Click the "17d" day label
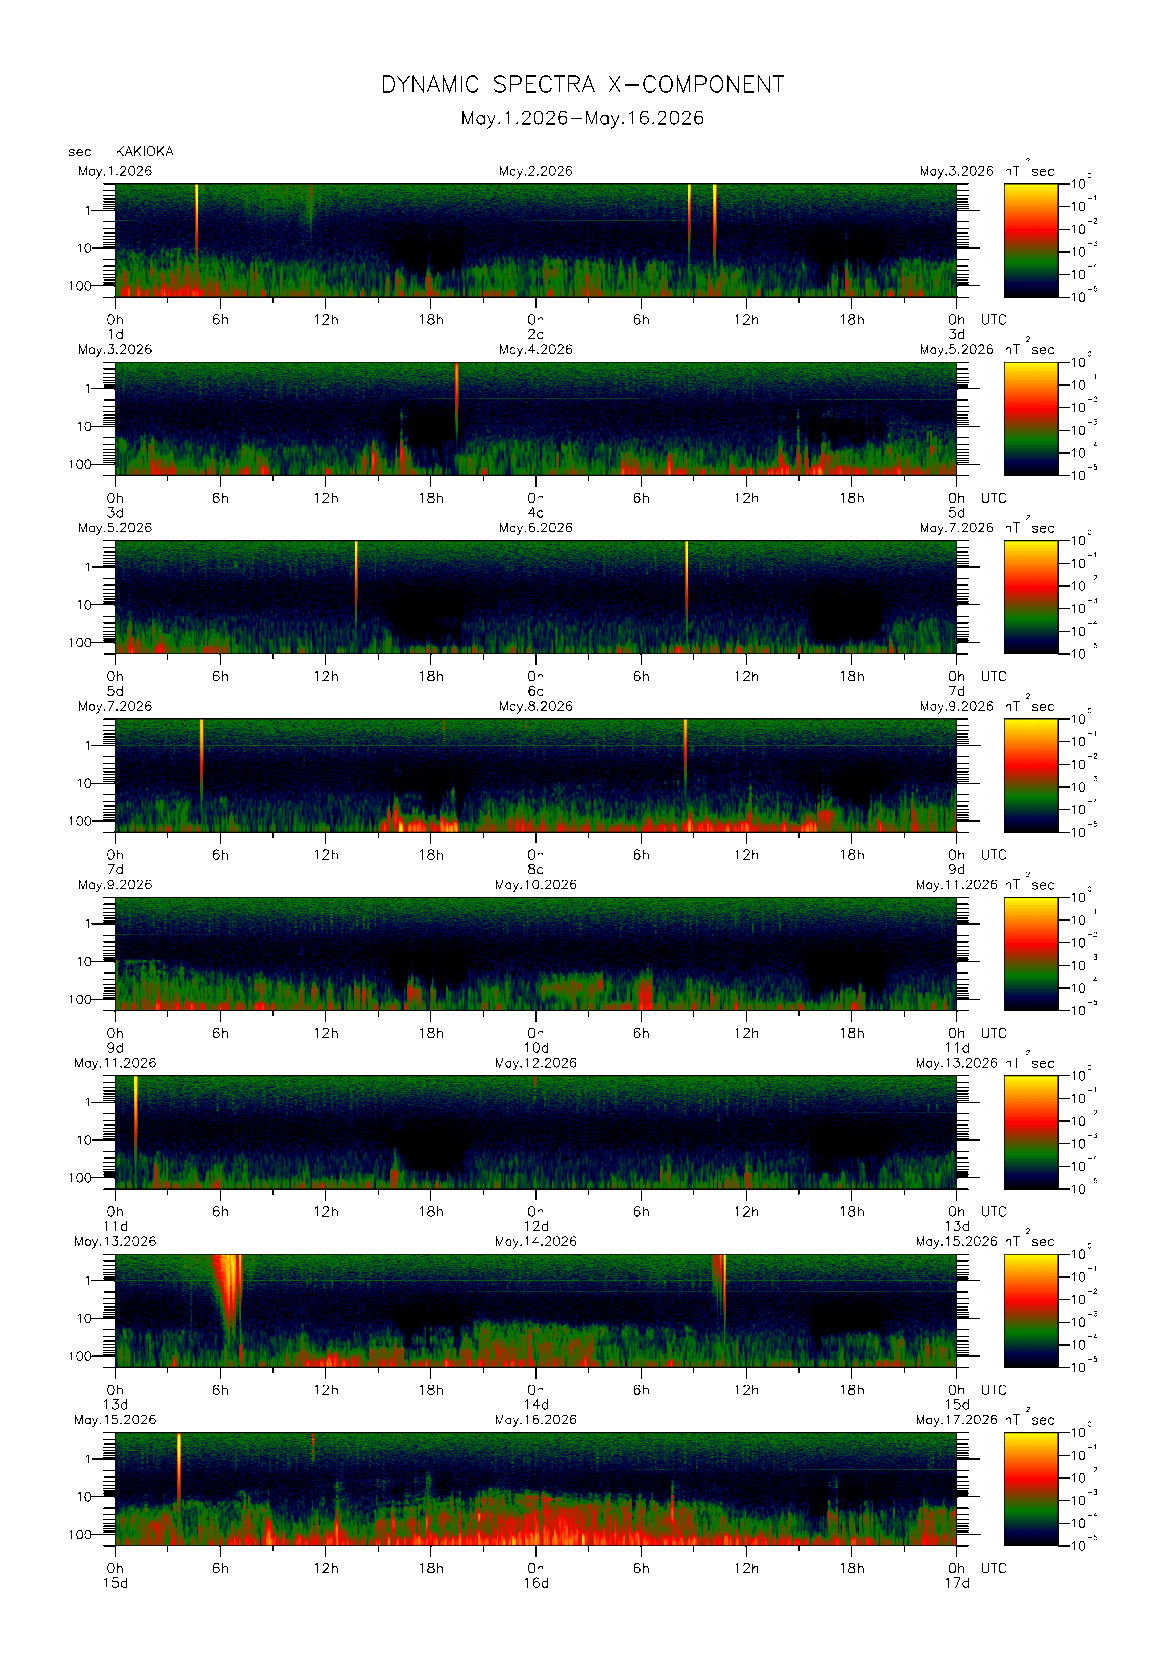Image resolution: width=1165 pixels, height=1679 pixels. pos(957,1583)
